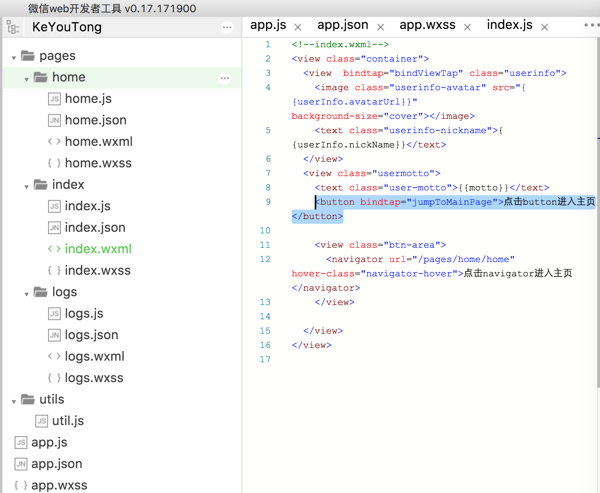Open home.json in the file tree
600x493 pixels.
coord(96,120)
